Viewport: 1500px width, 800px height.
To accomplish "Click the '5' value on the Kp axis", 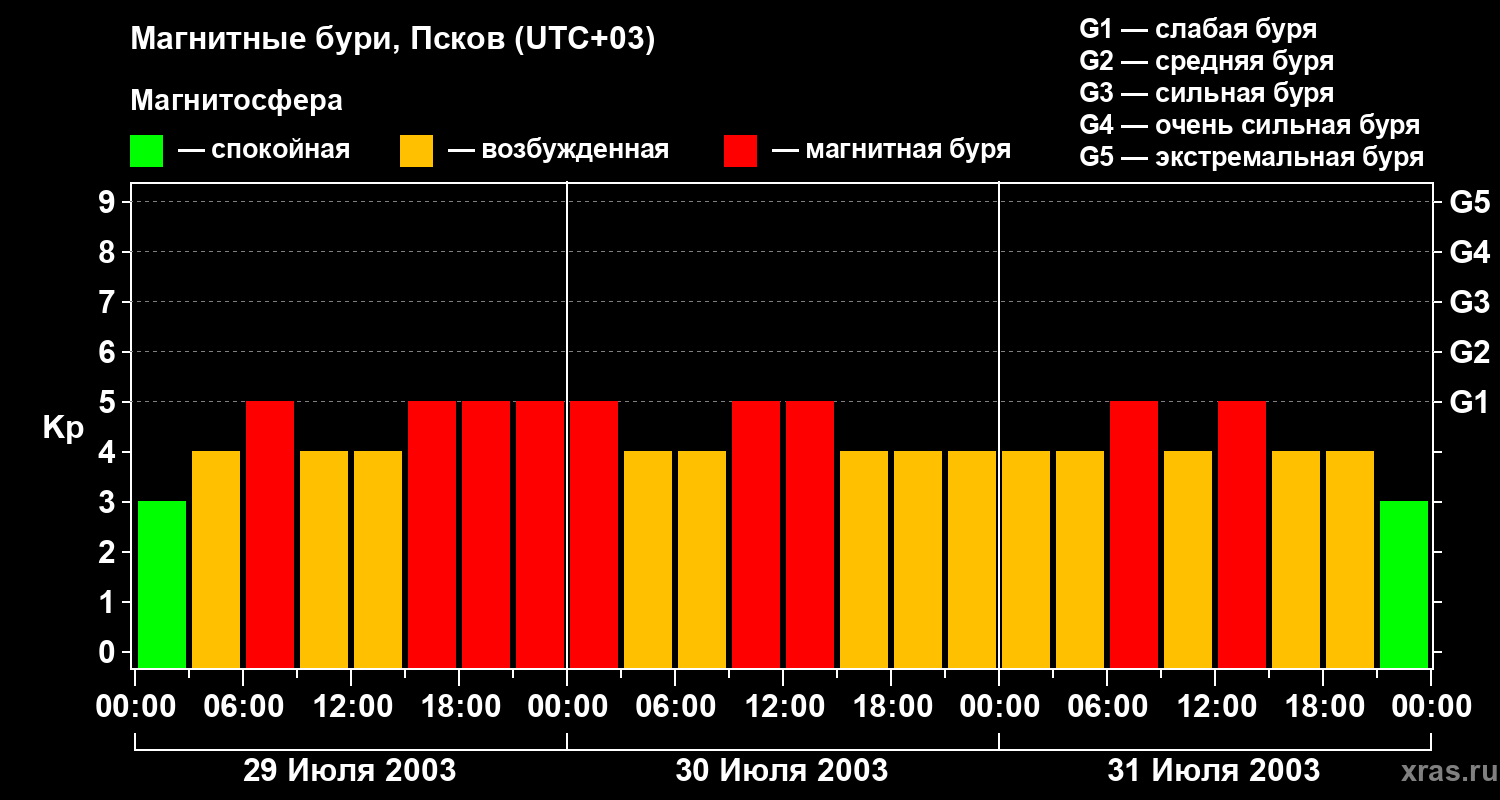I will pyautogui.click(x=108, y=402).
